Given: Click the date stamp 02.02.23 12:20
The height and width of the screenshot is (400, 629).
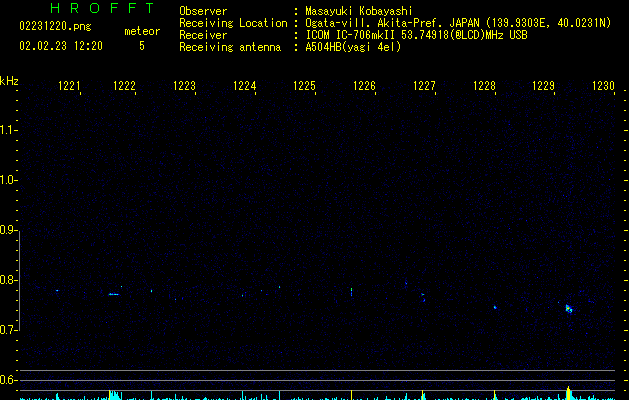Looking at the screenshot, I should click(x=61, y=45).
